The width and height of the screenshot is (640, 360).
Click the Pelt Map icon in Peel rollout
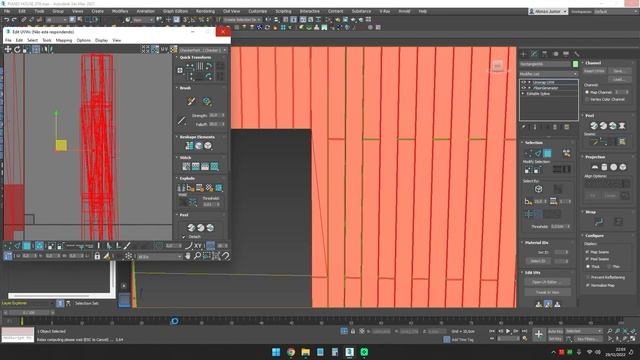coord(622,126)
